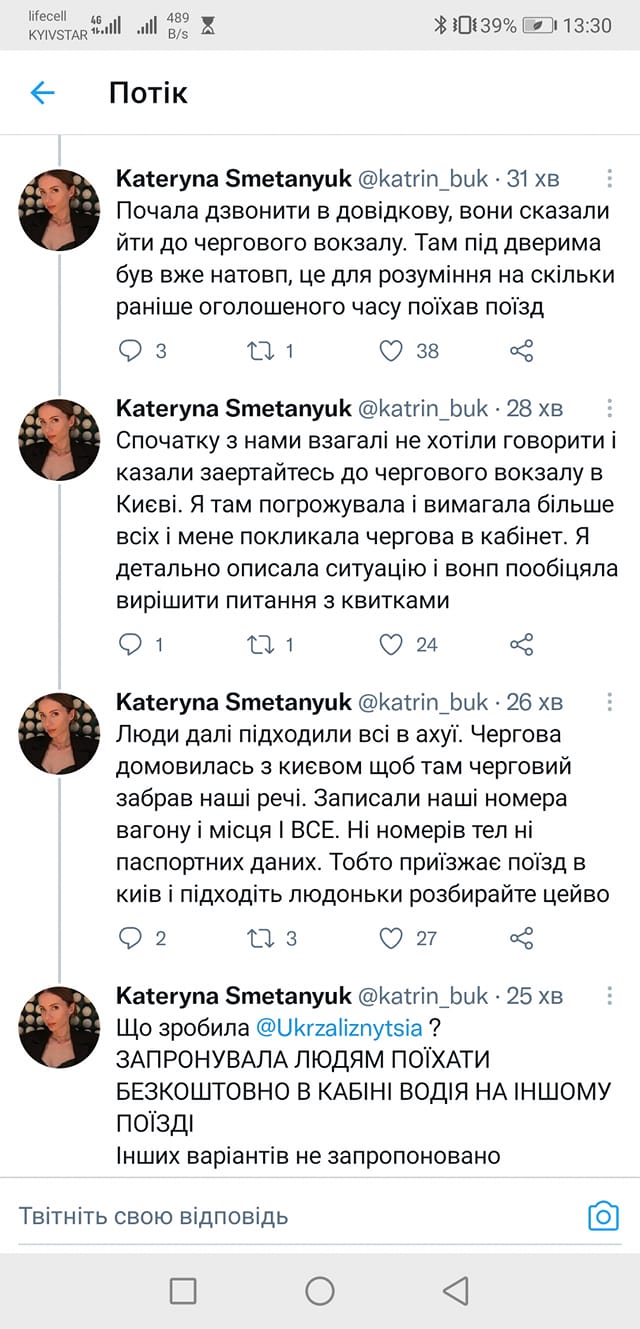Retweet the second tweet from Kateryna Smetanyuk
Image resolution: width=640 pixels, height=1329 pixels.
coord(262,645)
